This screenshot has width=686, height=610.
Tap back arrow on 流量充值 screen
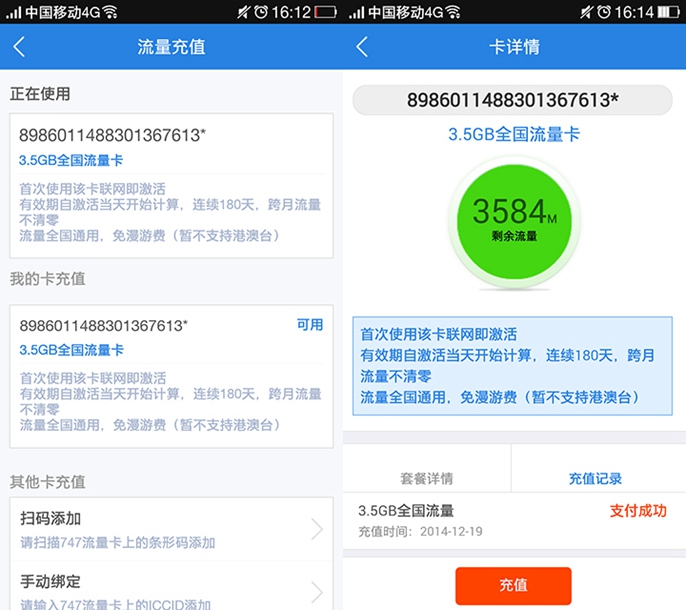point(20,47)
